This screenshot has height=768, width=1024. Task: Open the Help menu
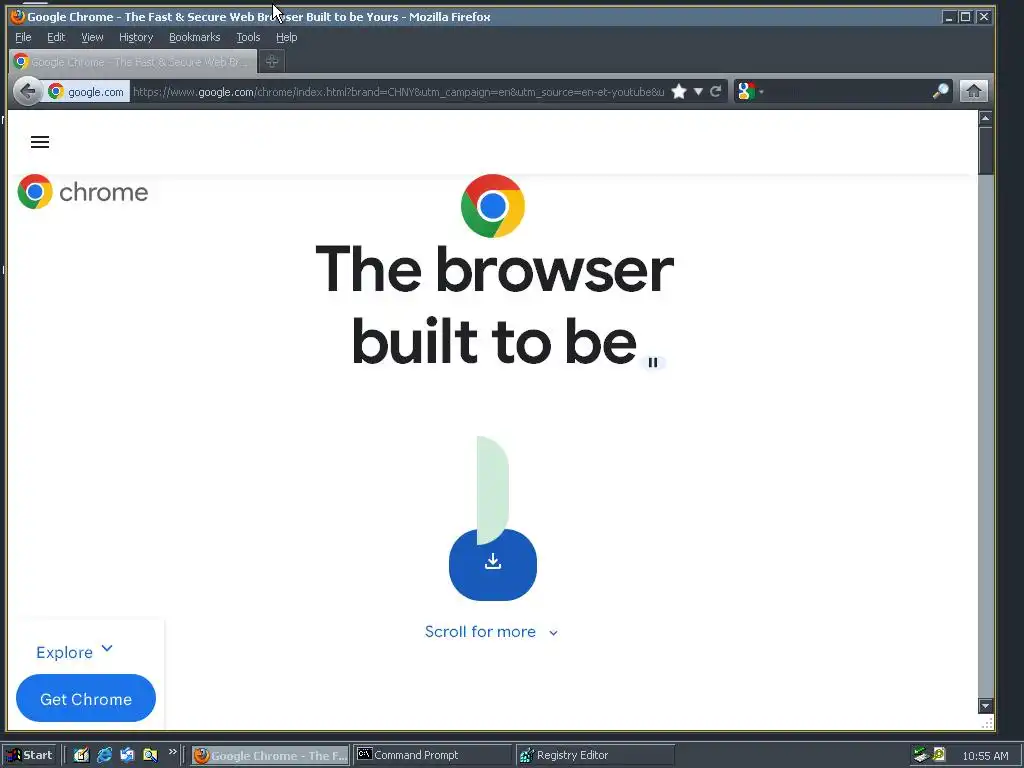click(x=286, y=37)
